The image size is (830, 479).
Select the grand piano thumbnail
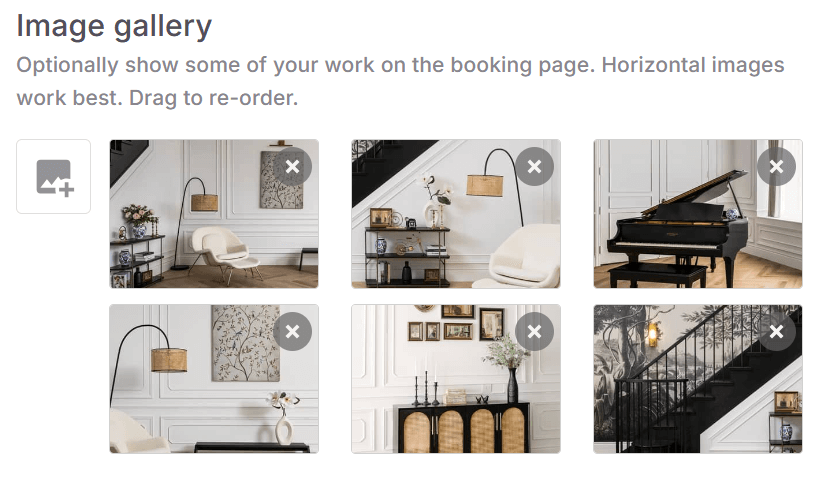[x=698, y=214]
